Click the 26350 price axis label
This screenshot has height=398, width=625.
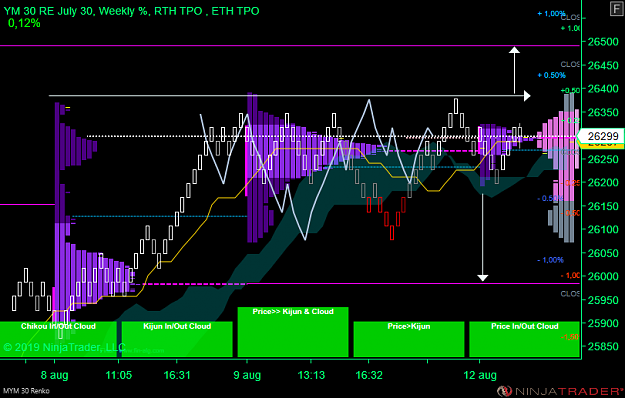click(603, 112)
